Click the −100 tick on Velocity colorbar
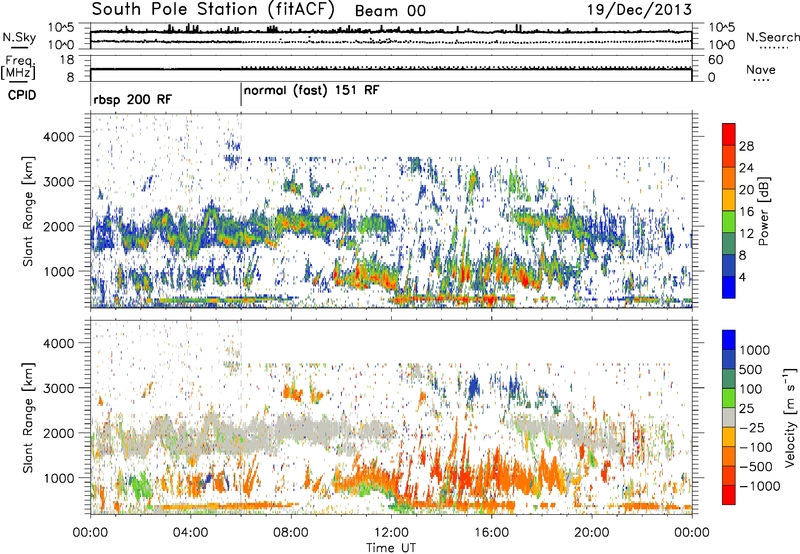Screen dimensions: 800x554 coord(756,447)
